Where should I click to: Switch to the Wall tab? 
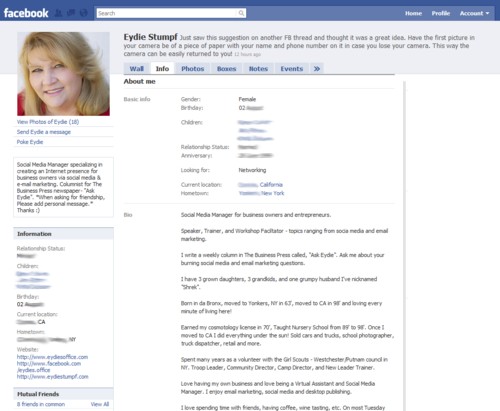pyautogui.click(x=137, y=69)
